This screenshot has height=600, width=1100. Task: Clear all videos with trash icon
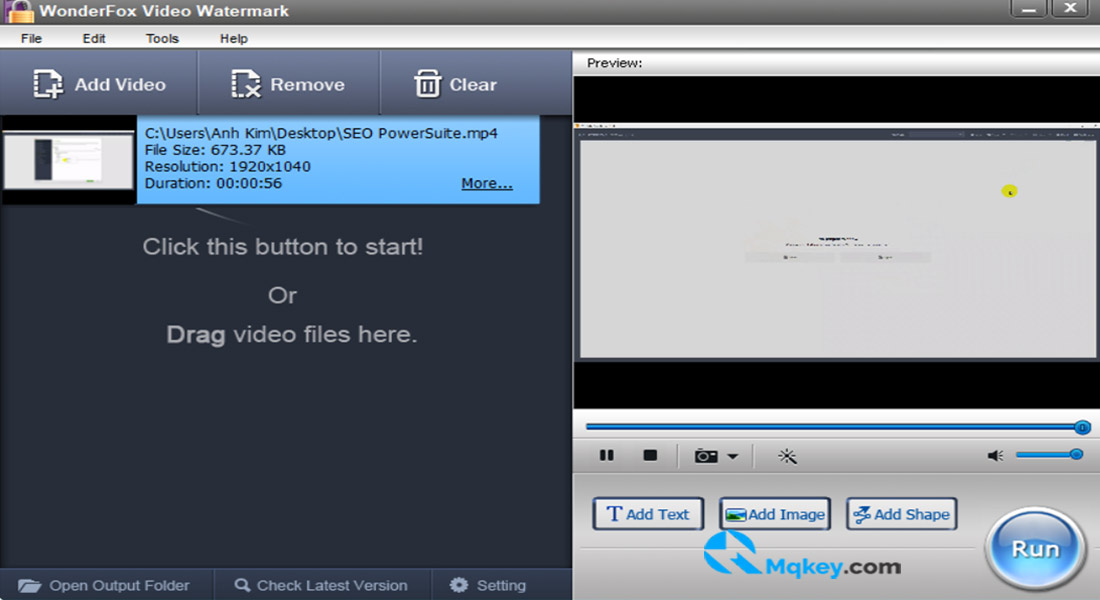(x=455, y=84)
